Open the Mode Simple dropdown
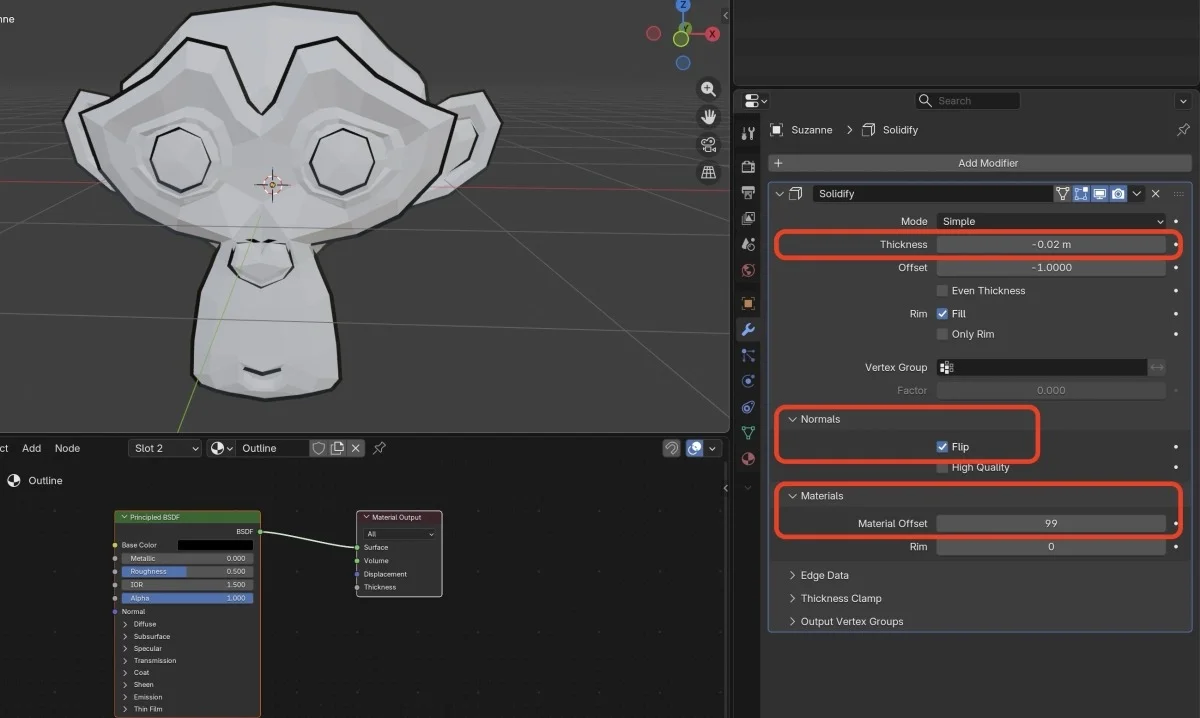The width and height of the screenshot is (1200, 718). coord(1051,221)
